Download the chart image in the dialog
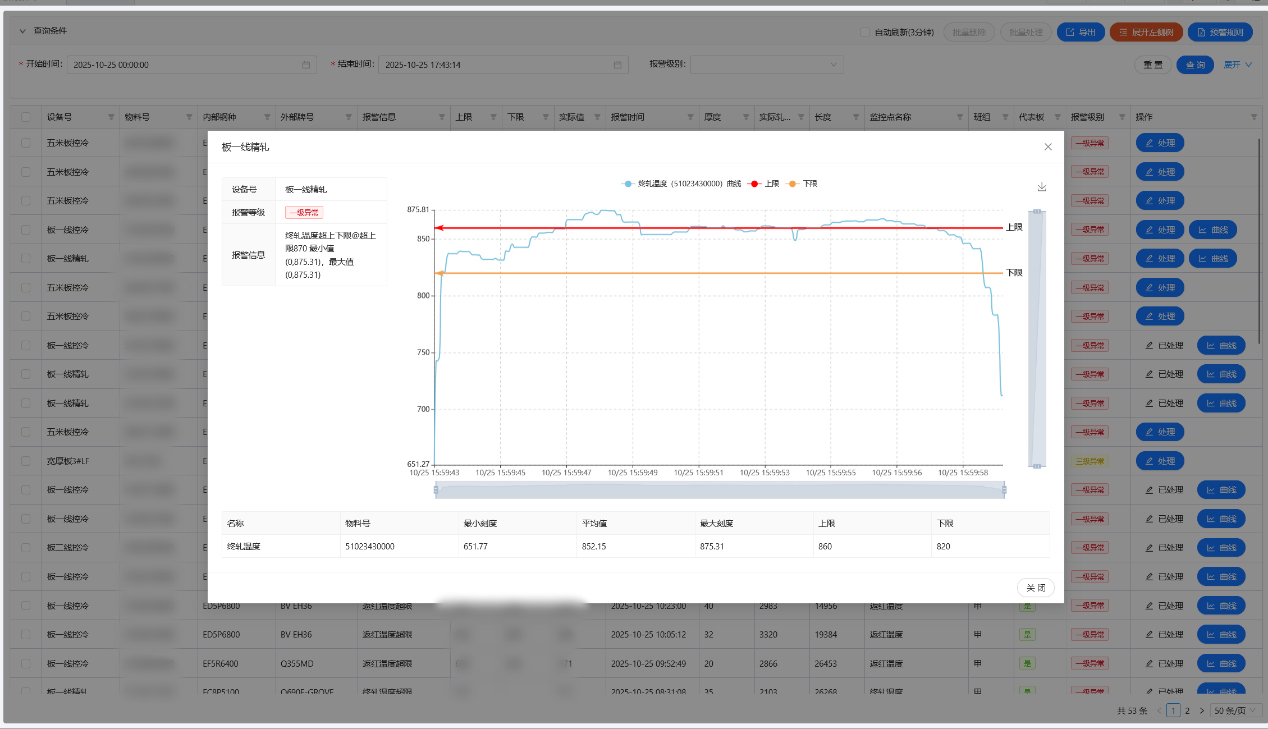This screenshot has width=1268, height=729. 1041,187
